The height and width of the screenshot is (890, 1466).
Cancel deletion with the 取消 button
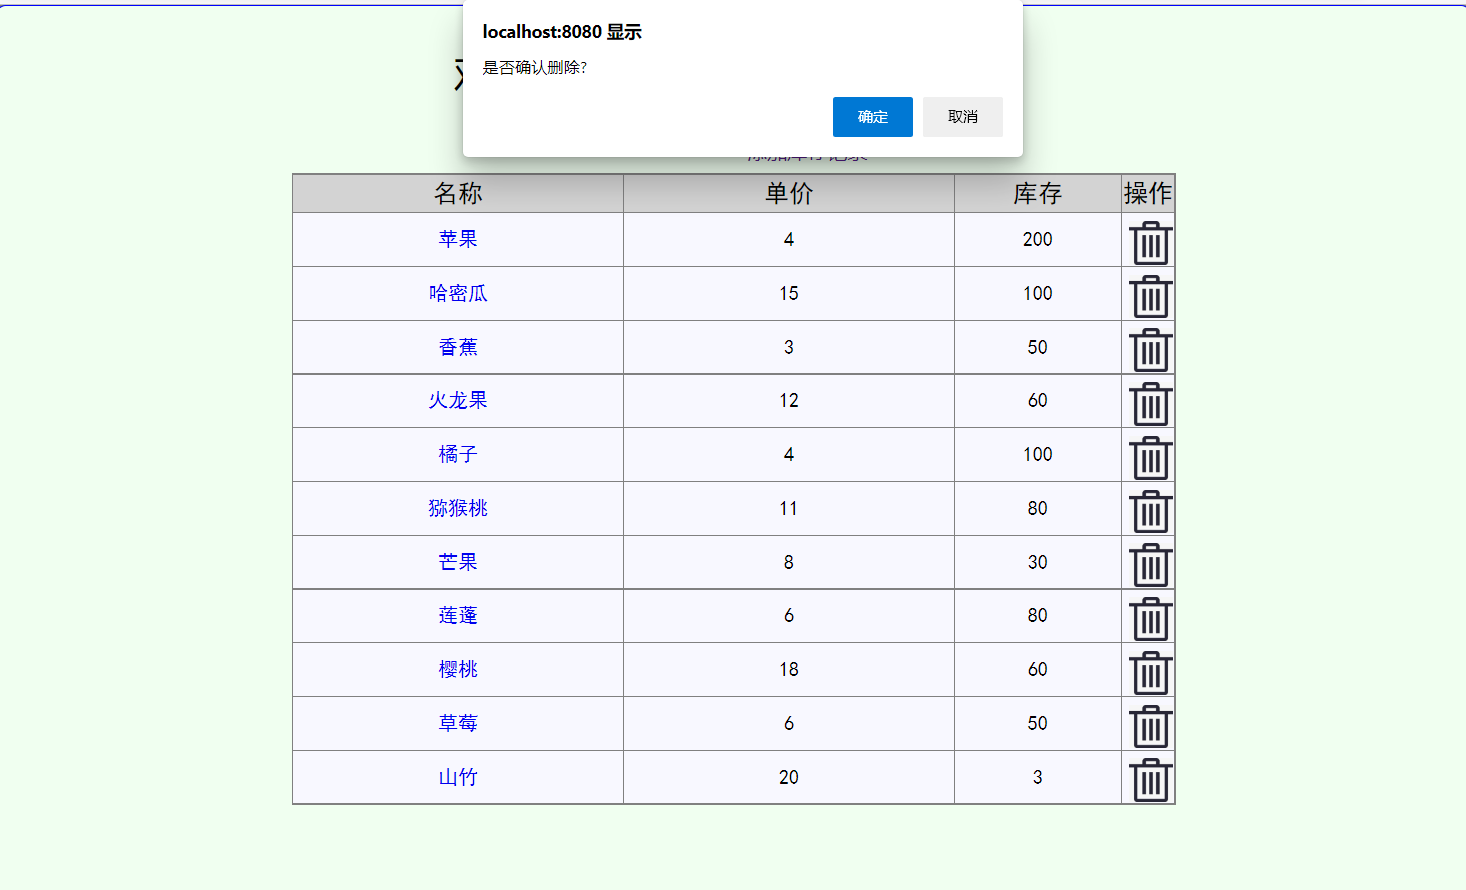(x=962, y=117)
